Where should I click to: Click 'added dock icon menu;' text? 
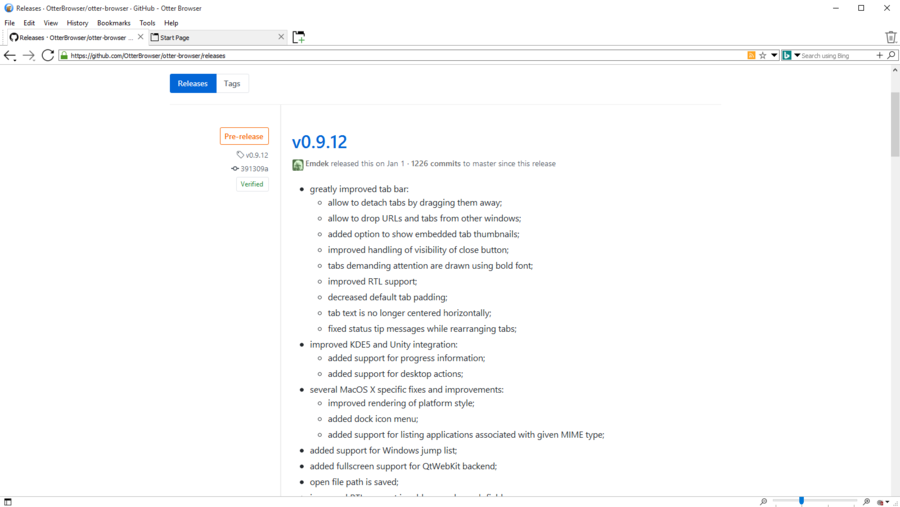point(373,419)
